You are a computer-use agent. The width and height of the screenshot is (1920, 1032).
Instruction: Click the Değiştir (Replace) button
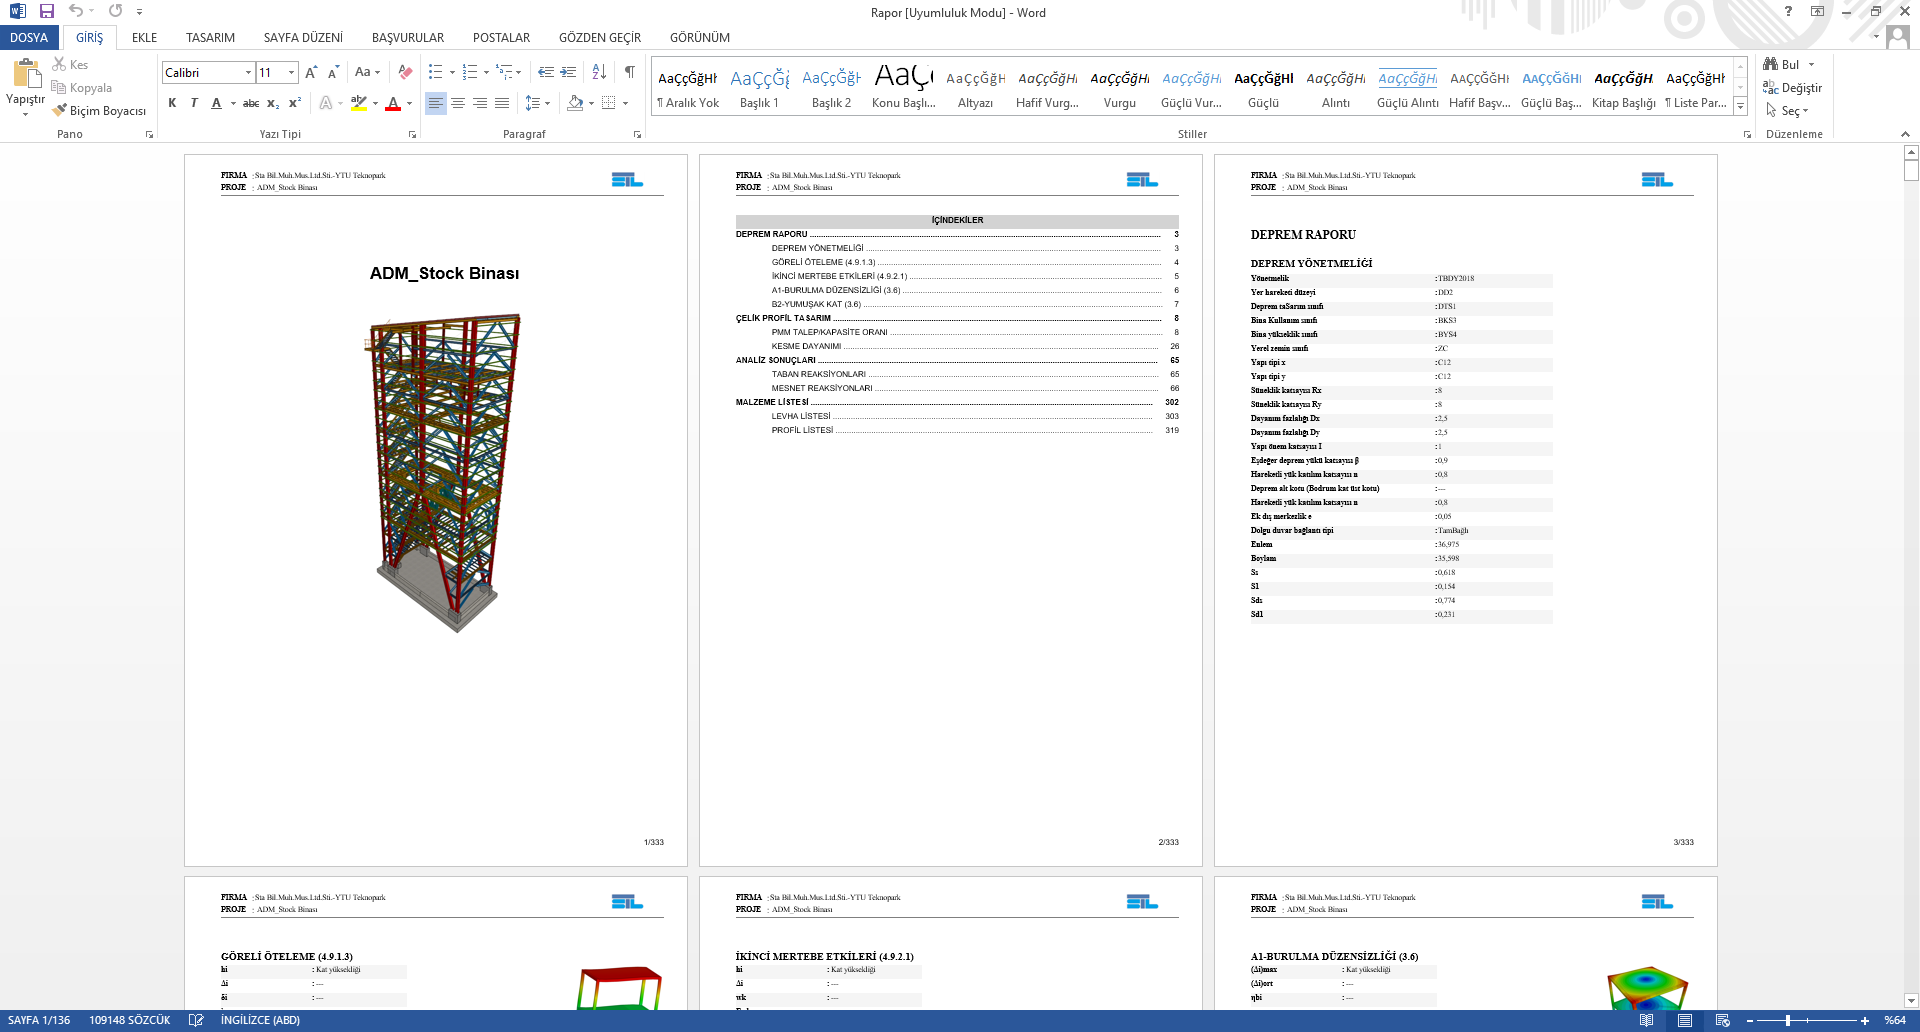click(x=1793, y=88)
